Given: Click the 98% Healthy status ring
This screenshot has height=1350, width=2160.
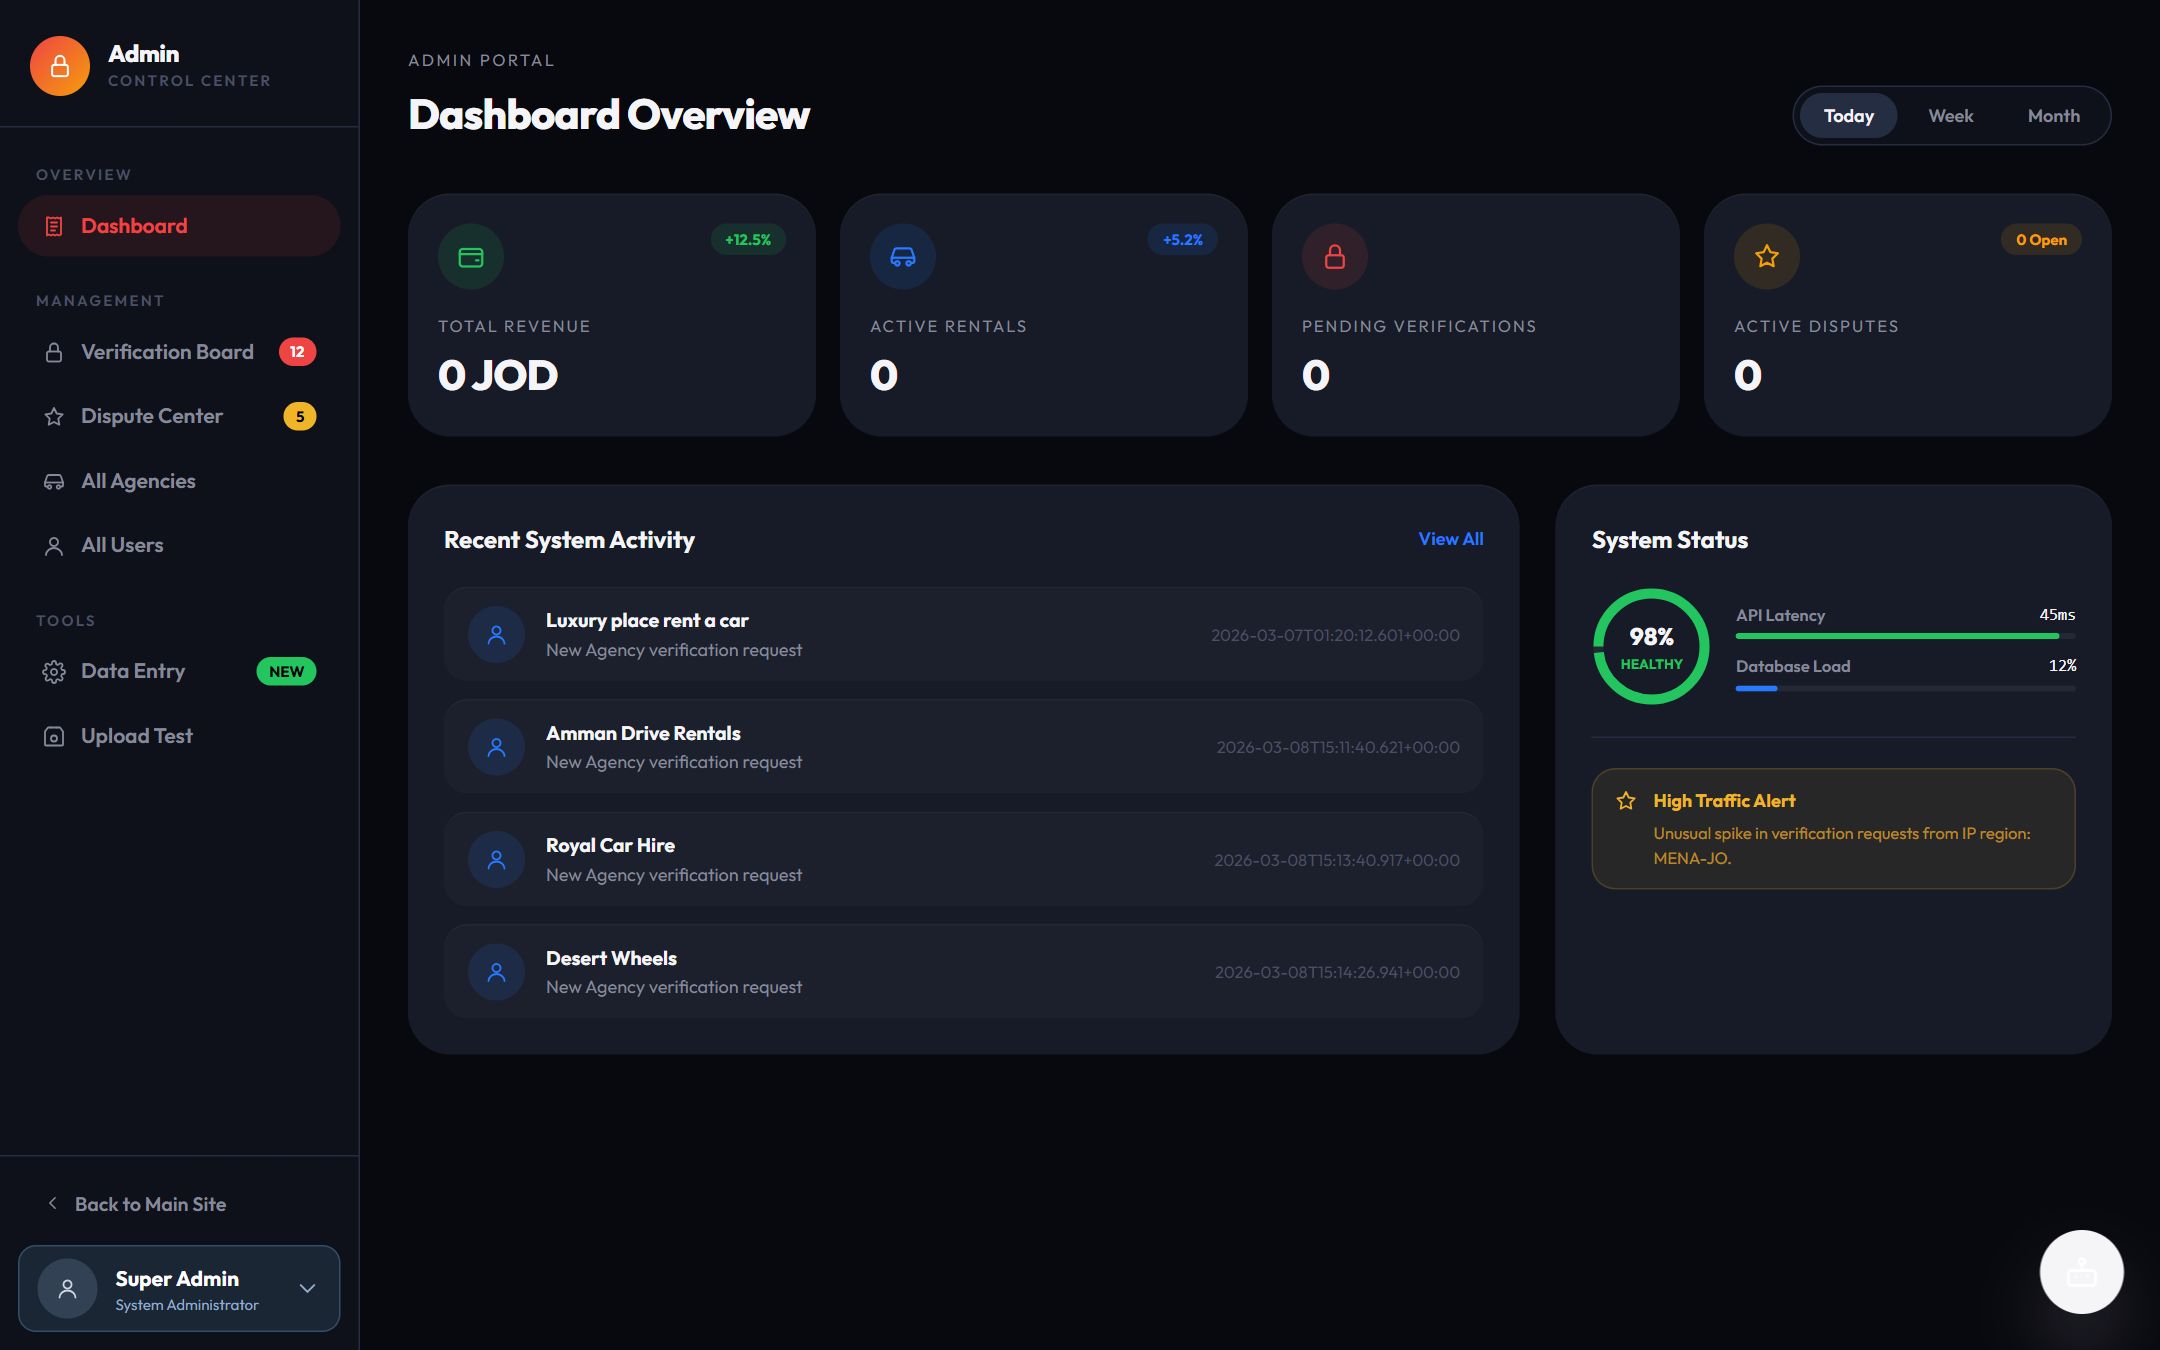Looking at the screenshot, I should coord(1651,647).
